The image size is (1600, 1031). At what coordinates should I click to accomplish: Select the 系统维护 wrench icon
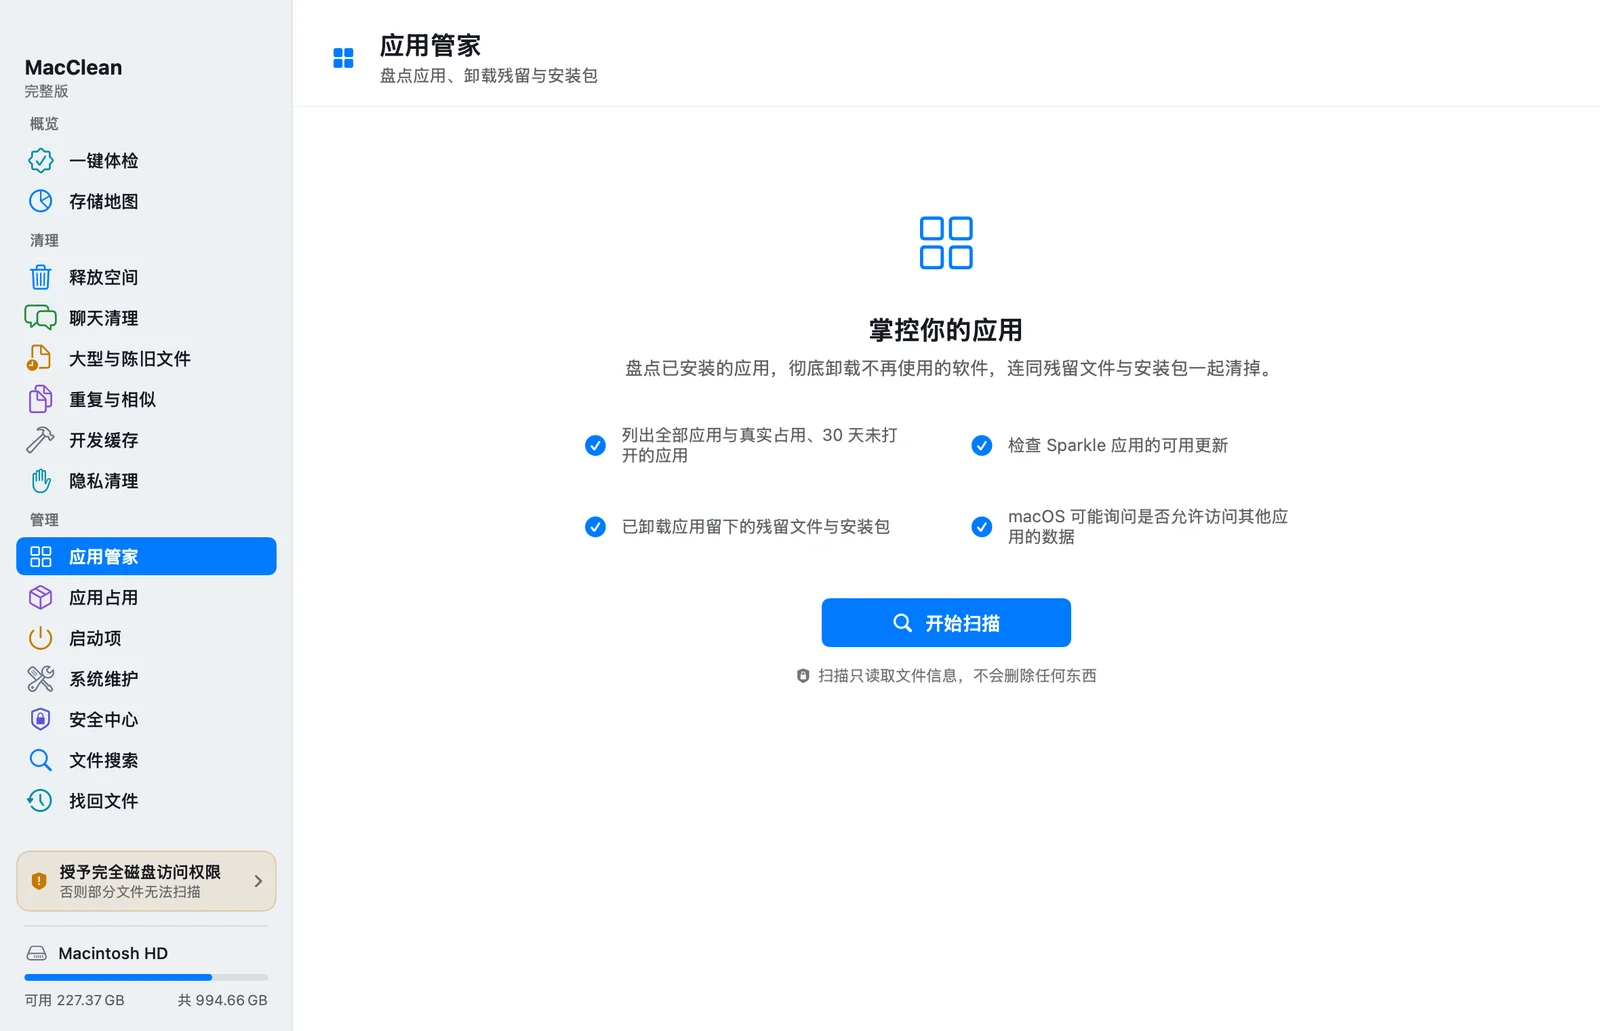(40, 679)
